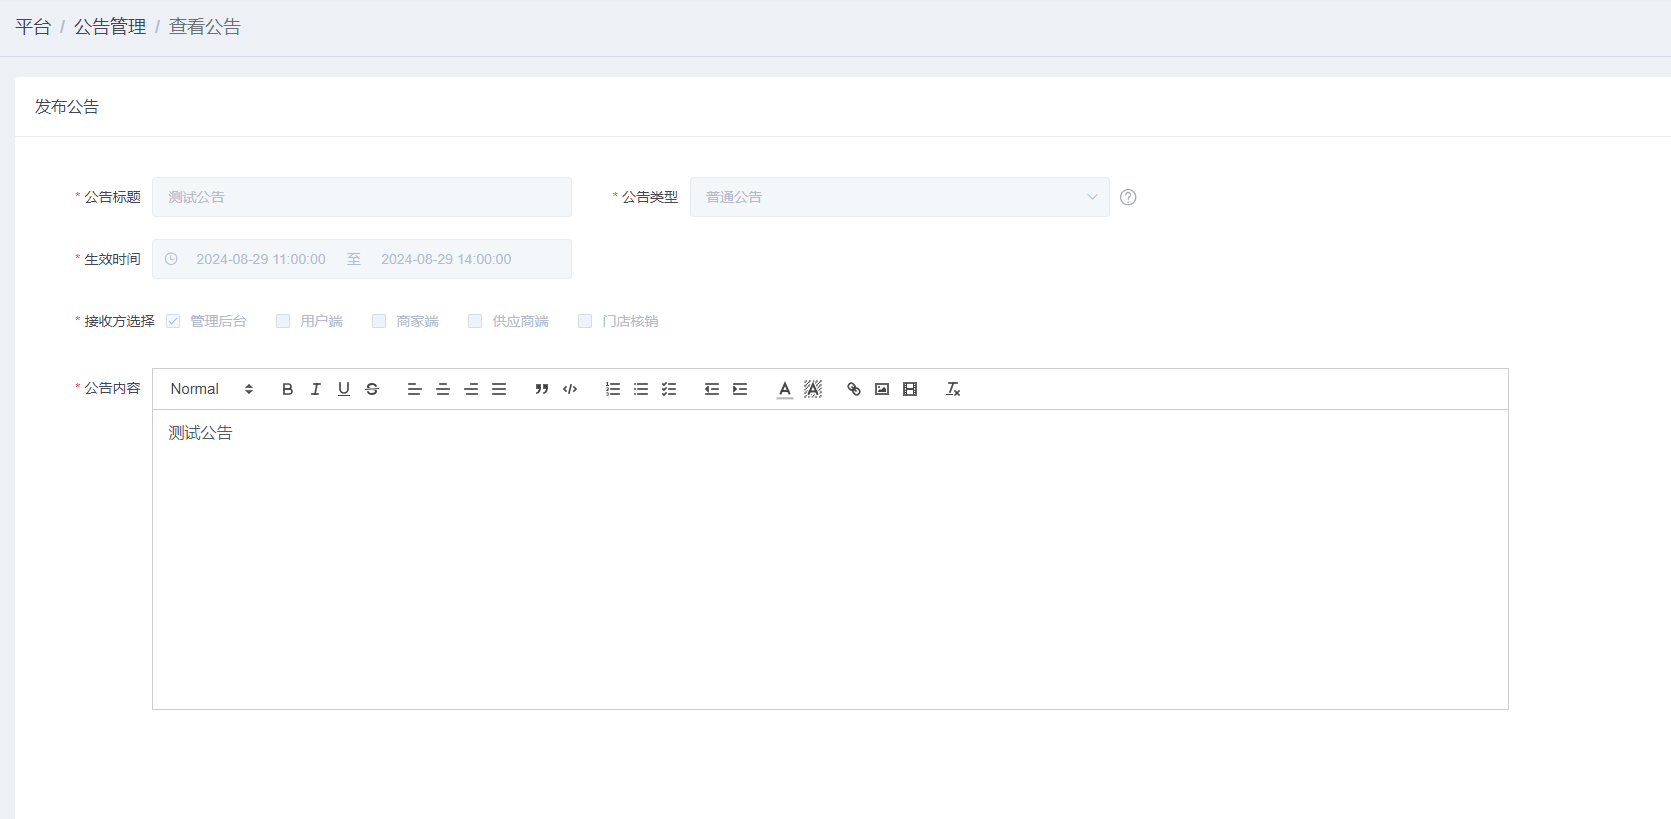This screenshot has height=819, width=1671.
Task: Go to 公告管理 in breadcrumb
Action: coord(110,27)
